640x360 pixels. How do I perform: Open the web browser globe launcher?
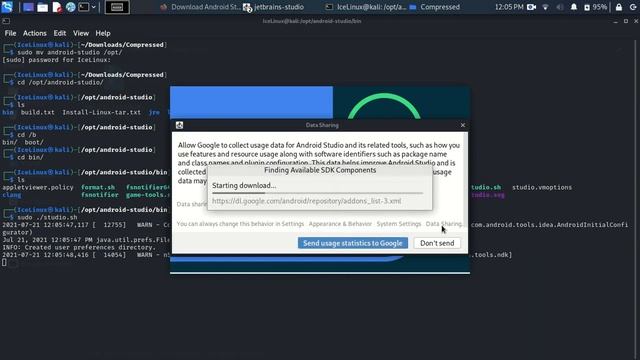pyautogui.click(x=70, y=7)
